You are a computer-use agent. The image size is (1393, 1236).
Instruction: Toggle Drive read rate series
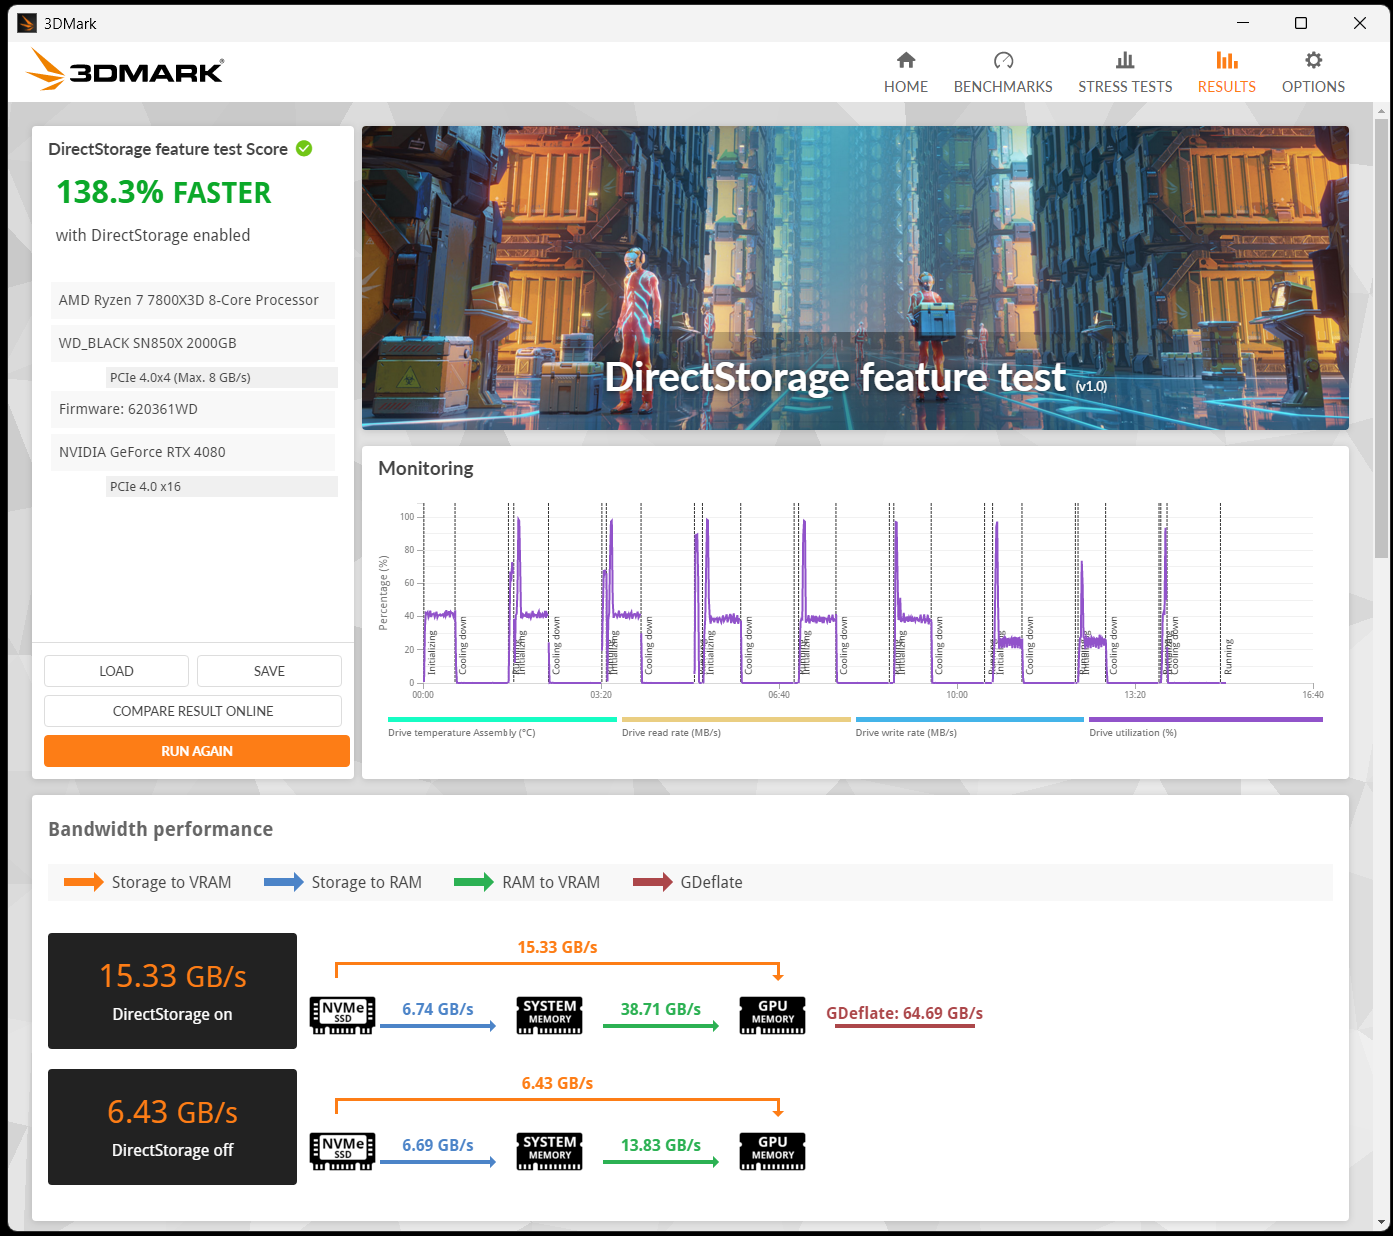736,727
